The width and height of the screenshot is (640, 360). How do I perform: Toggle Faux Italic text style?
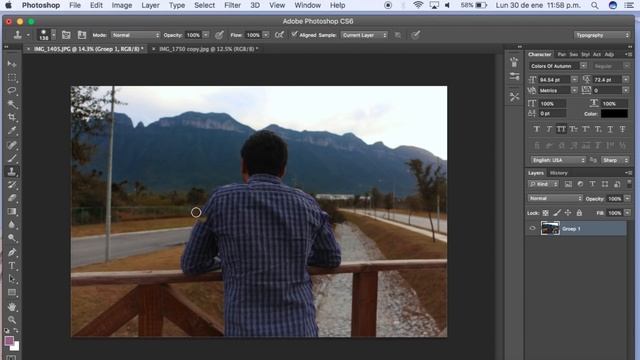pyautogui.click(x=549, y=129)
